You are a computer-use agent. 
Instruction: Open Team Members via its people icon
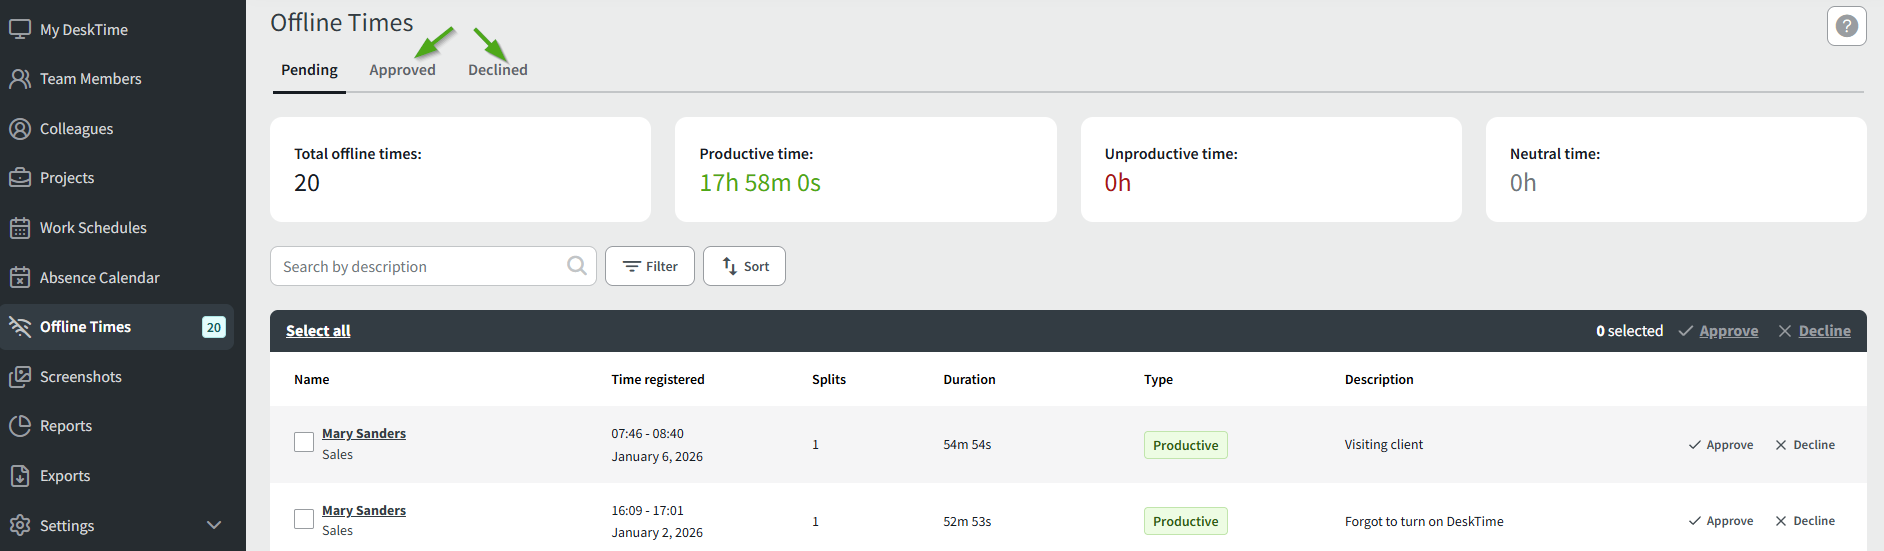tap(20, 79)
